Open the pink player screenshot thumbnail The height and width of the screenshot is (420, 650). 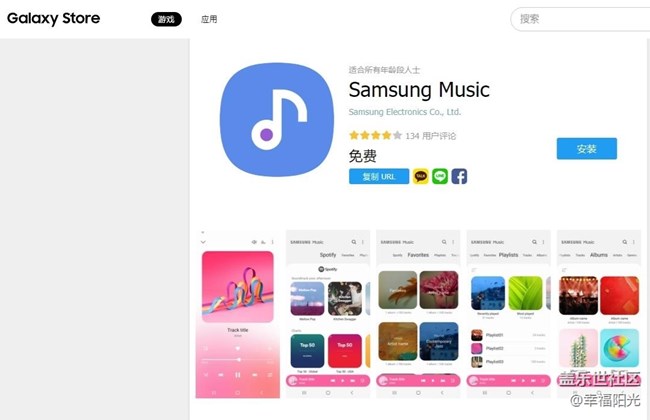[x=238, y=314]
